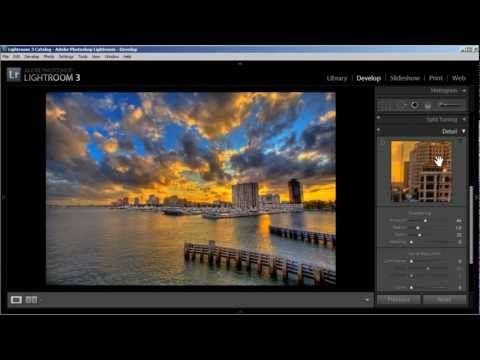Toggle the Detail panel on/off switch

(x=379, y=130)
